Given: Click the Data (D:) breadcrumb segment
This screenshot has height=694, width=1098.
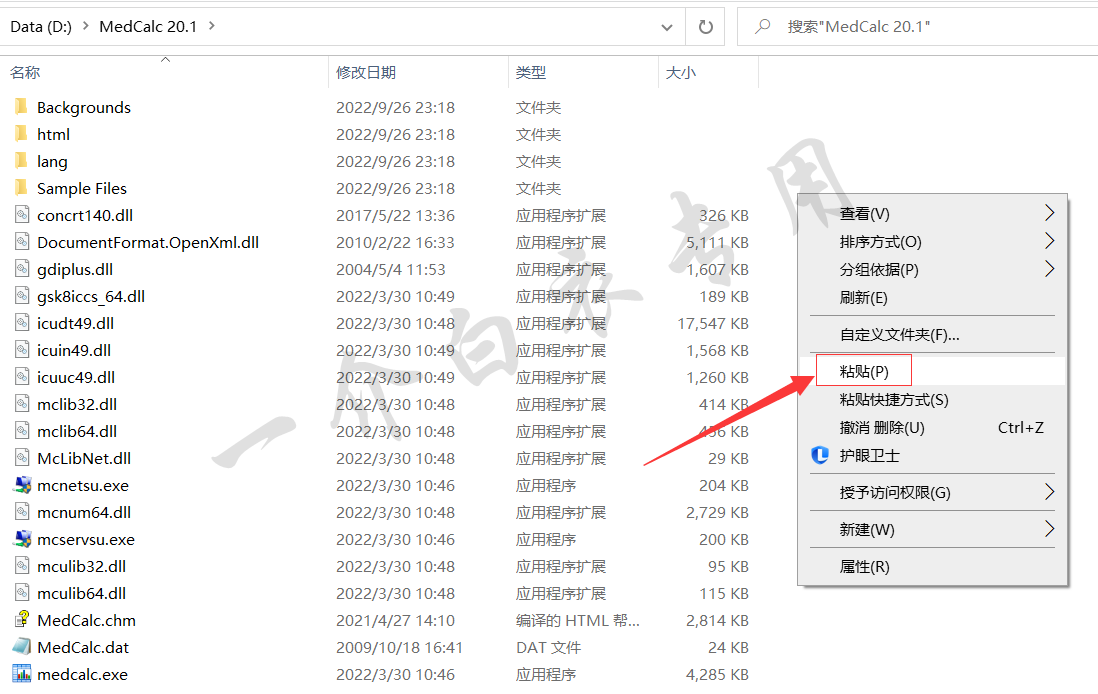Looking at the screenshot, I should [41, 27].
